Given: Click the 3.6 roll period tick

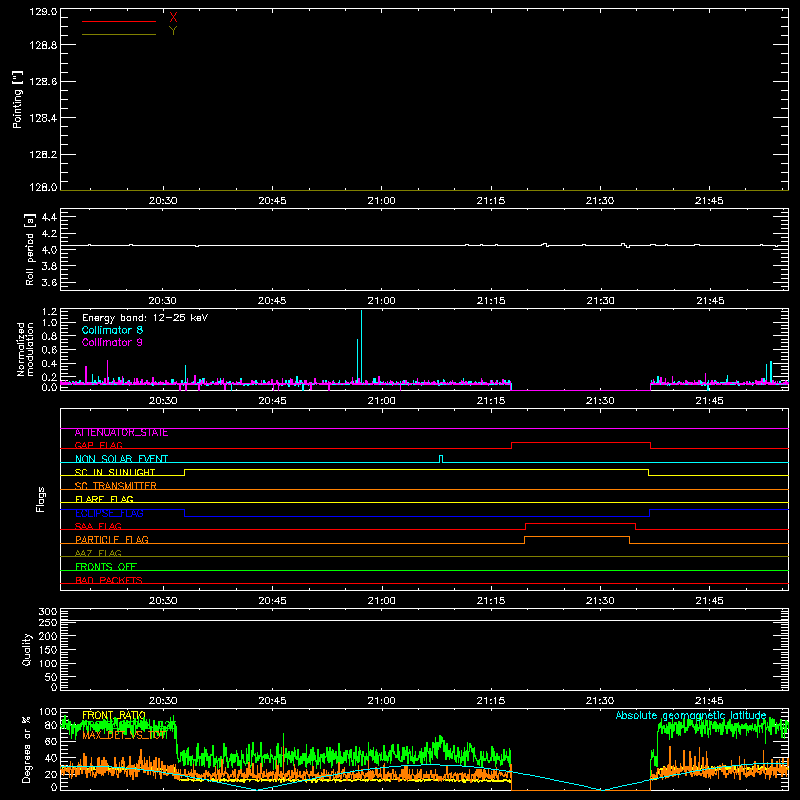Looking at the screenshot, I should tap(49, 282).
